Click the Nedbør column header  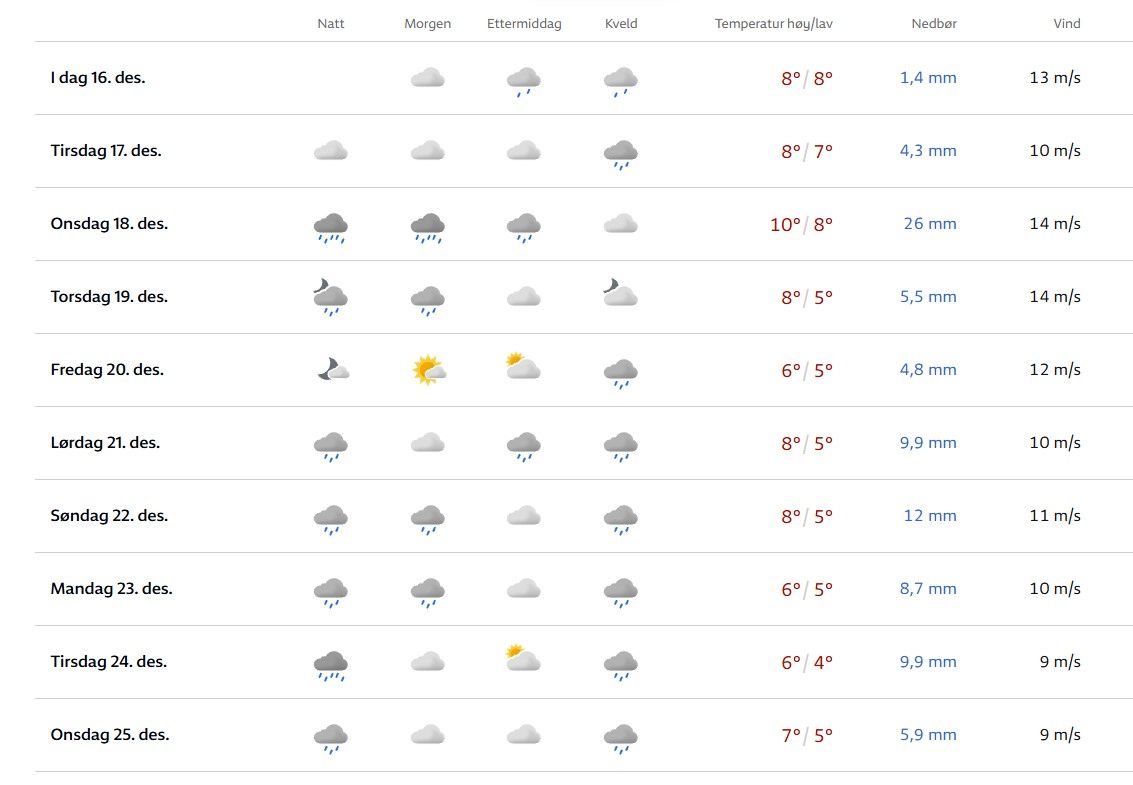pos(934,24)
